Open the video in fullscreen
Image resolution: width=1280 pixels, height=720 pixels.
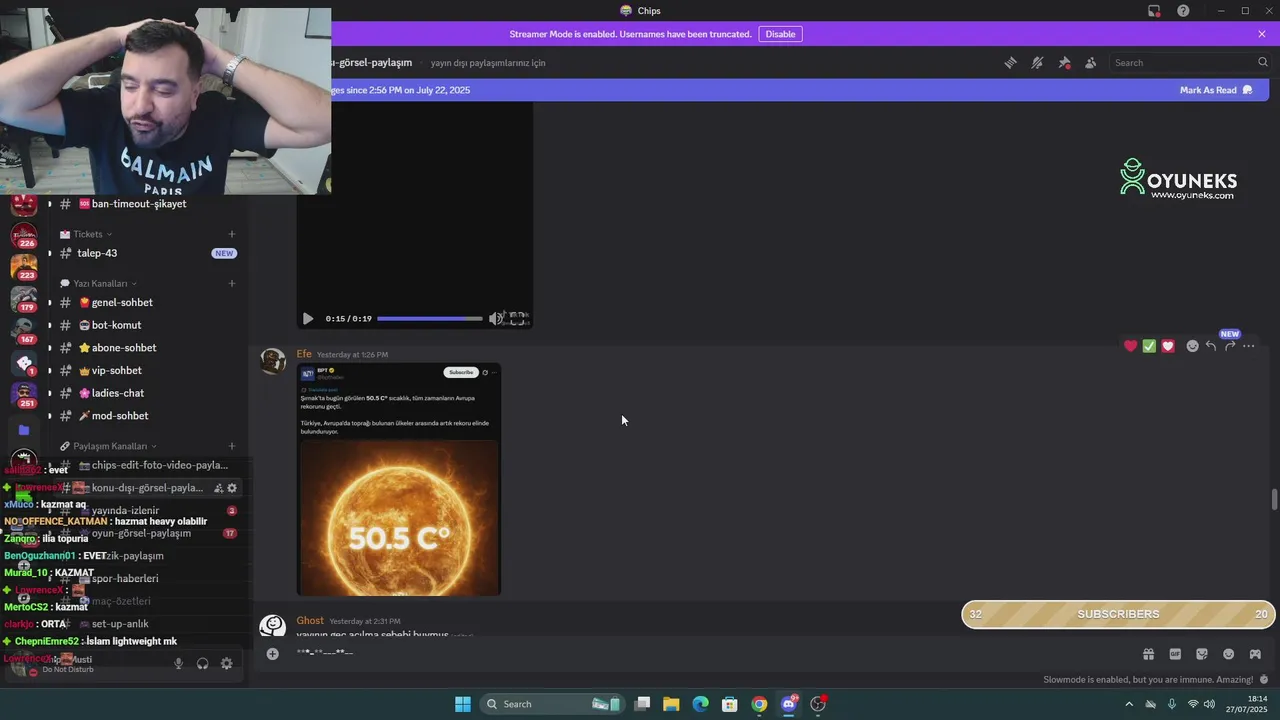click(x=518, y=318)
